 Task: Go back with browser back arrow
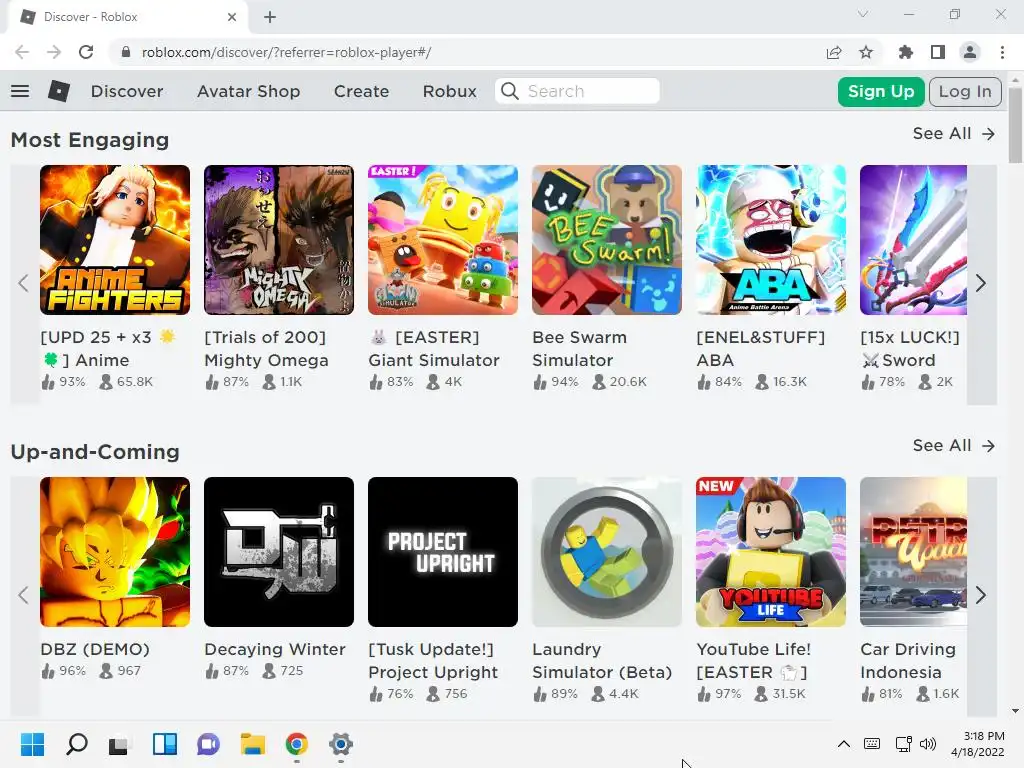click(x=22, y=52)
